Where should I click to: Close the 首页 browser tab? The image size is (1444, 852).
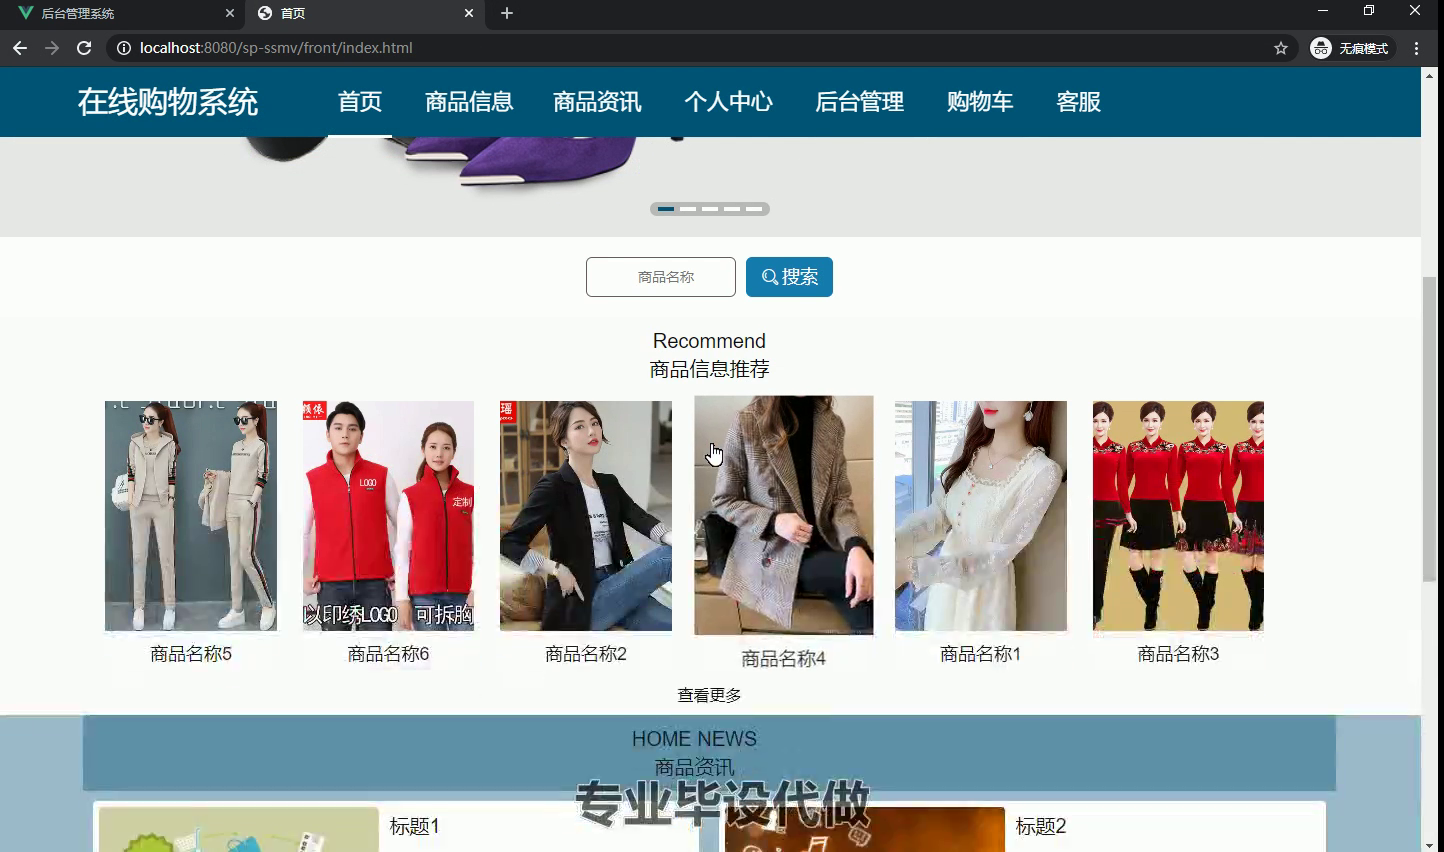[469, 13]
